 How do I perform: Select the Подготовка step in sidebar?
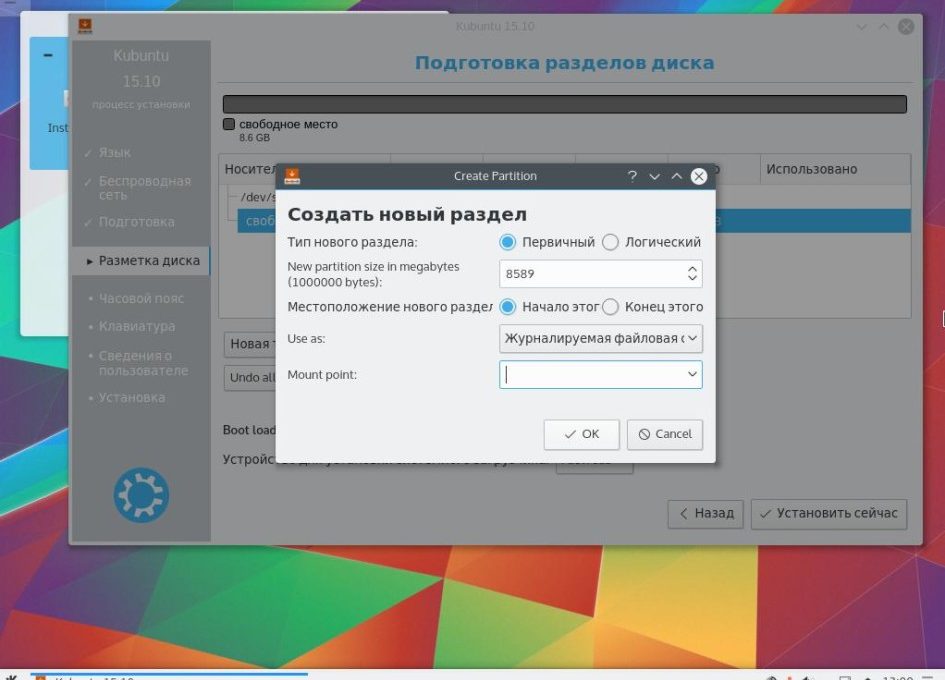(136, 222)
